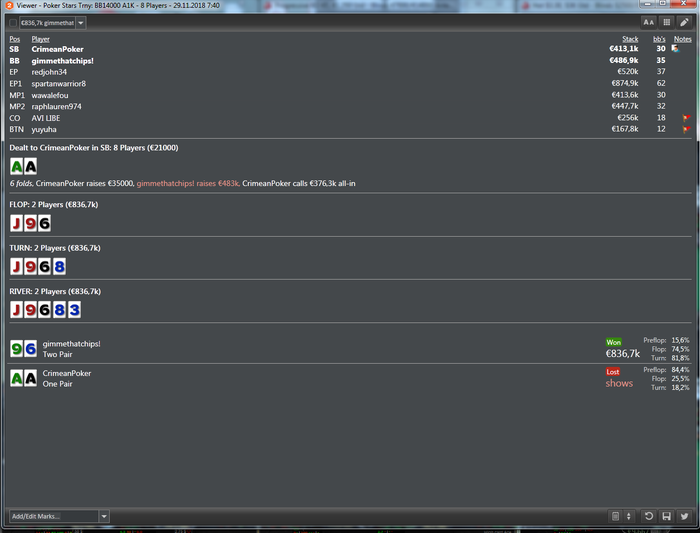
Task: Save the hand with the floppy disk icon
Action: 667,516
